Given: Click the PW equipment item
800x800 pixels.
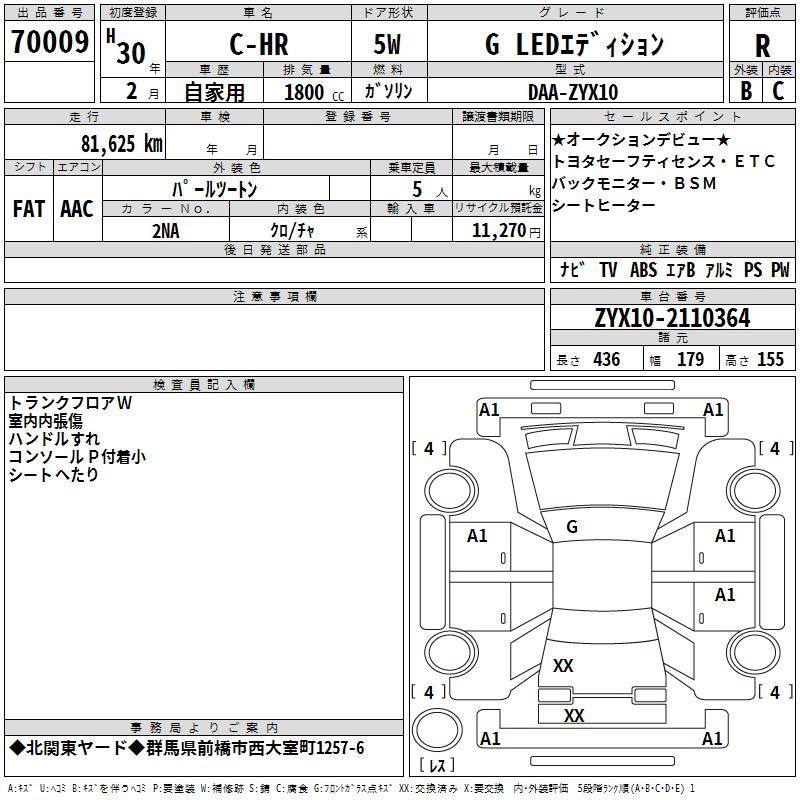Looking at the screenshot, I should (x=780, y=269).
